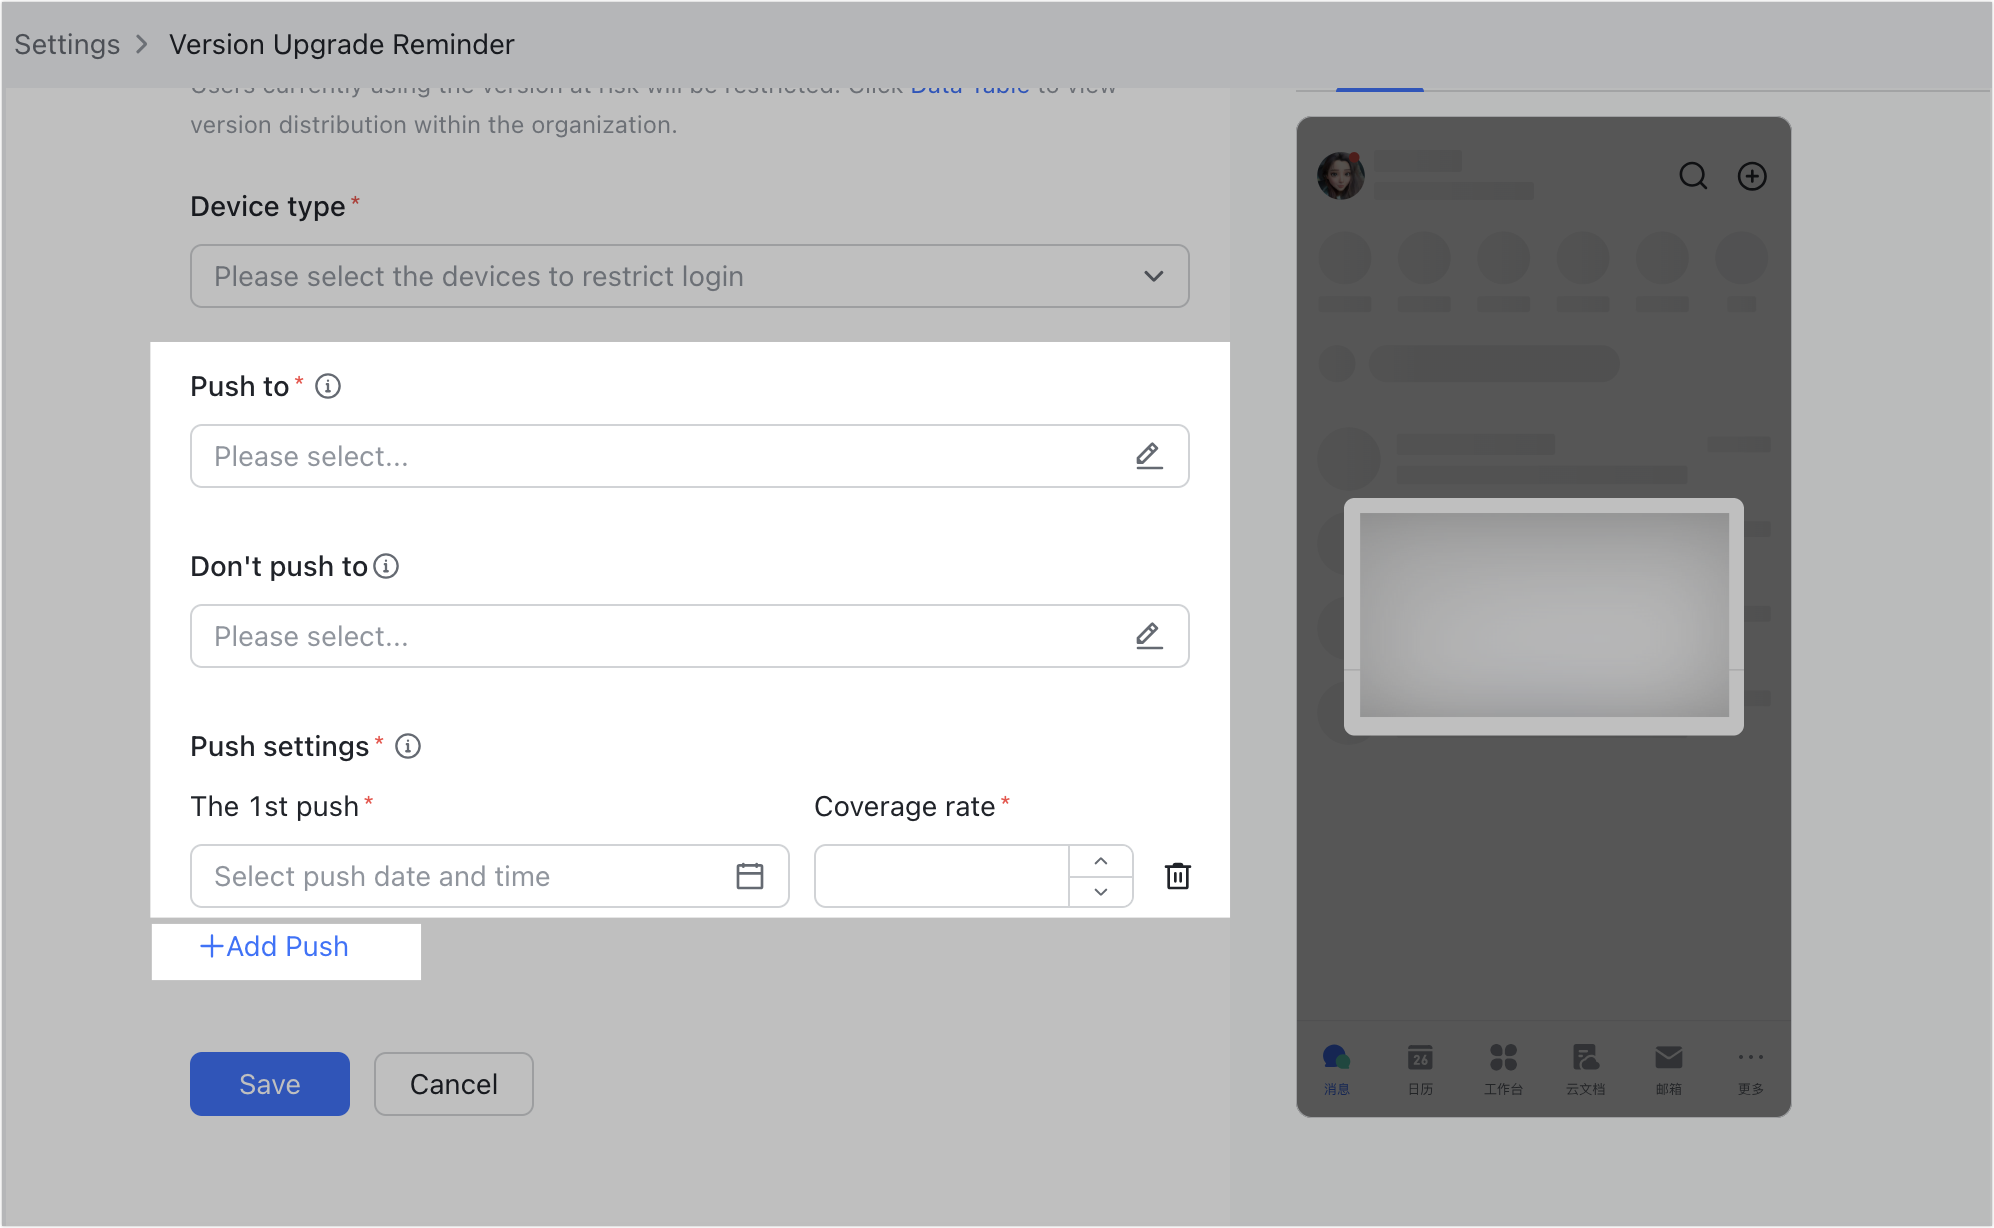Select the Calendar (日历) tab icon
The height and width of the screenshot is (1228, 1994).
1420,1057
